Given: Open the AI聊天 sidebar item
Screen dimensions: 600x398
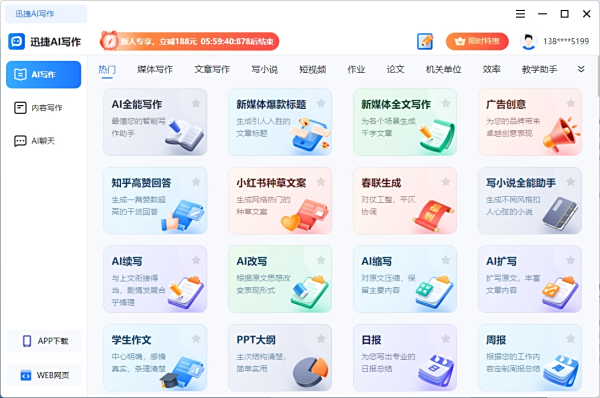Looking at the screenshot, I should coord(35,141).
